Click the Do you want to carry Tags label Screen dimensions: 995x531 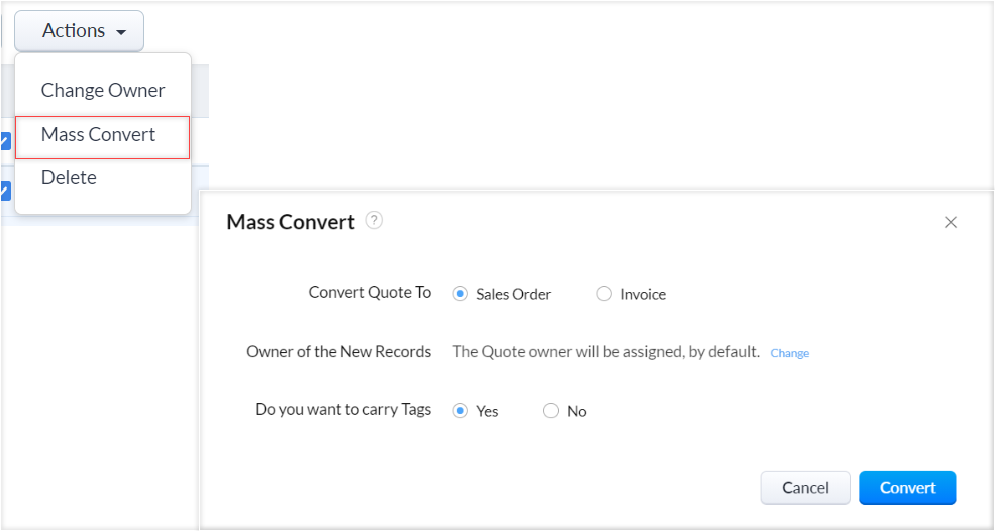pyautogui.click(x=343, y=410)
